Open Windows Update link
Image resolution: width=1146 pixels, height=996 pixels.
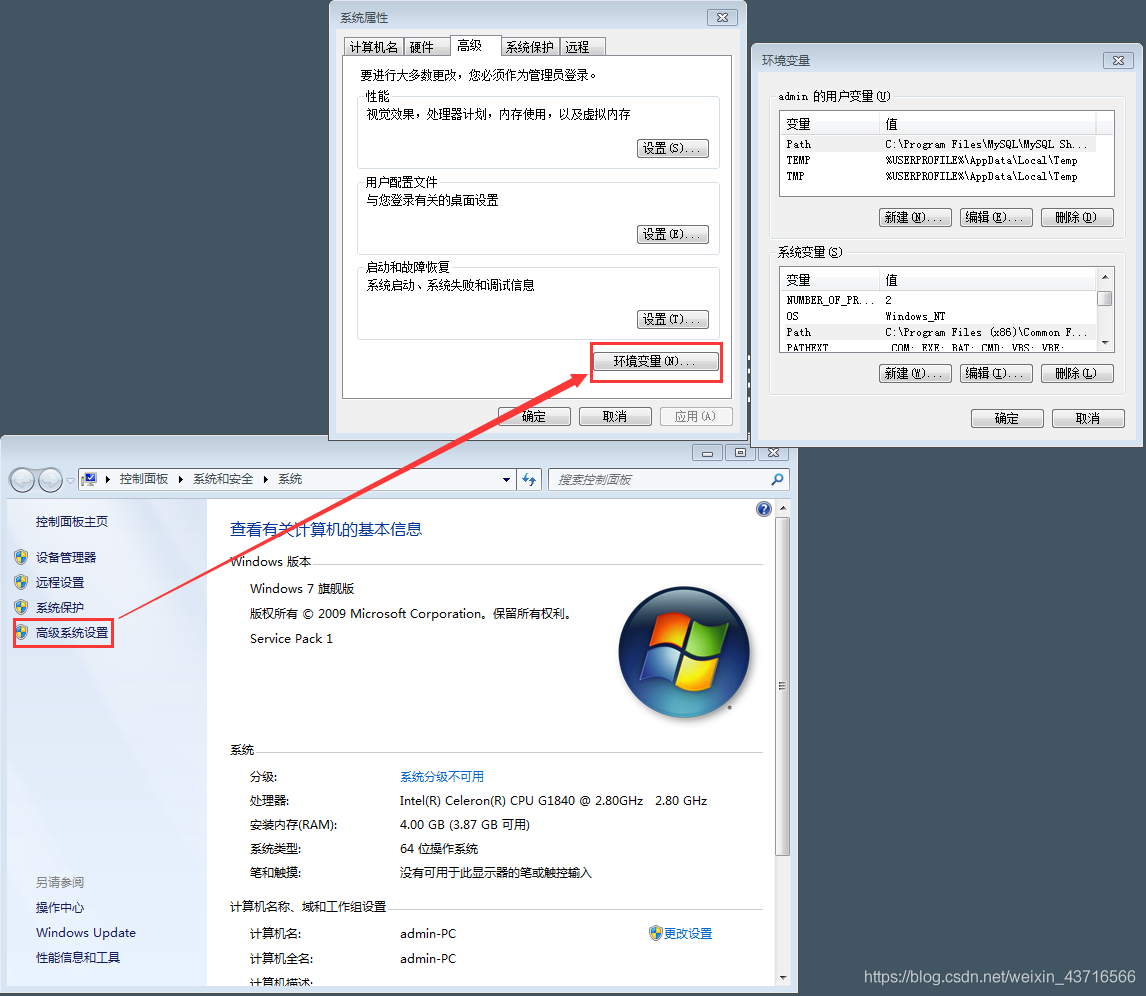[x=86, y=932]
